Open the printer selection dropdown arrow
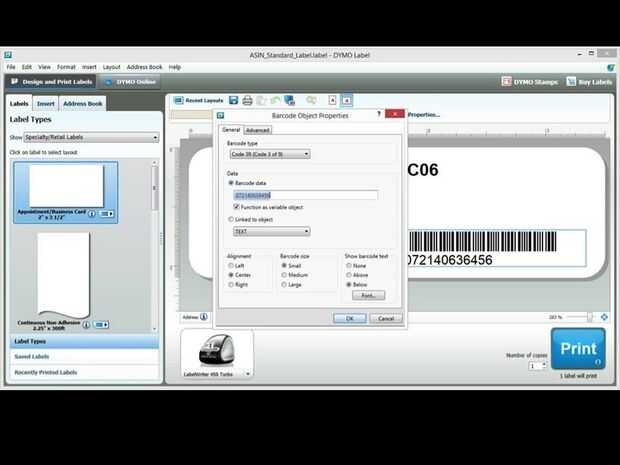Viewport: 620px width, 465px height. click(248, 374)
